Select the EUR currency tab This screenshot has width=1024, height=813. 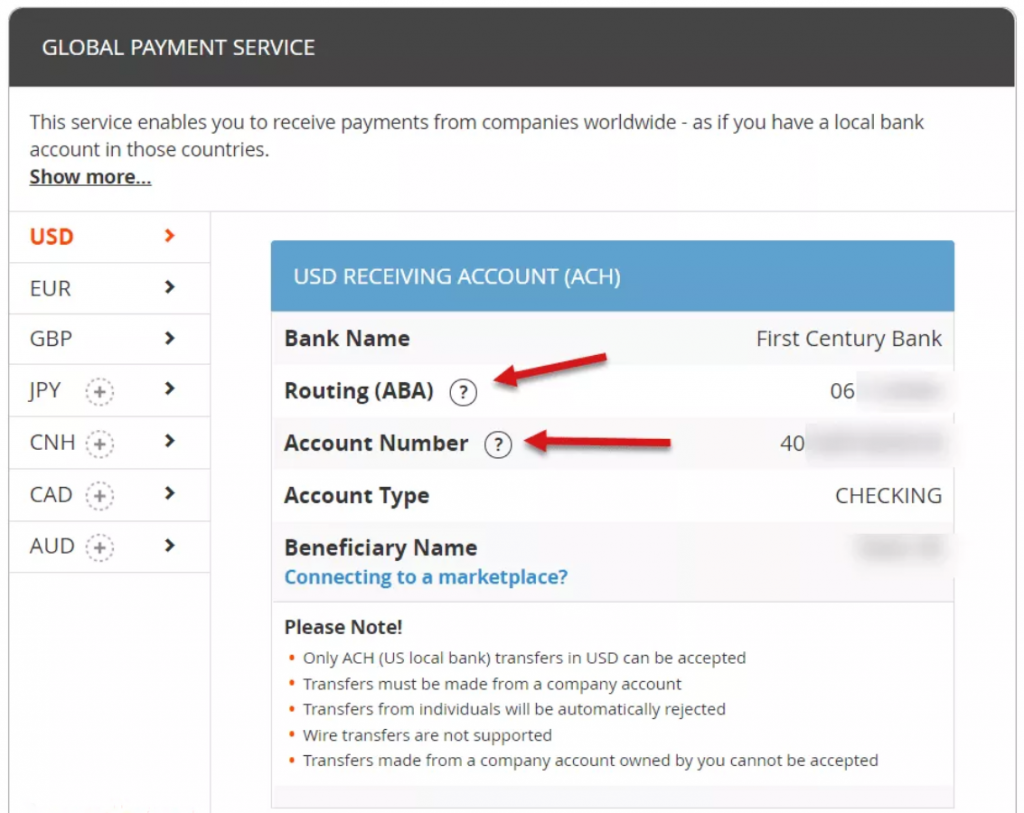pyautogui.click(x=109, y=288)
